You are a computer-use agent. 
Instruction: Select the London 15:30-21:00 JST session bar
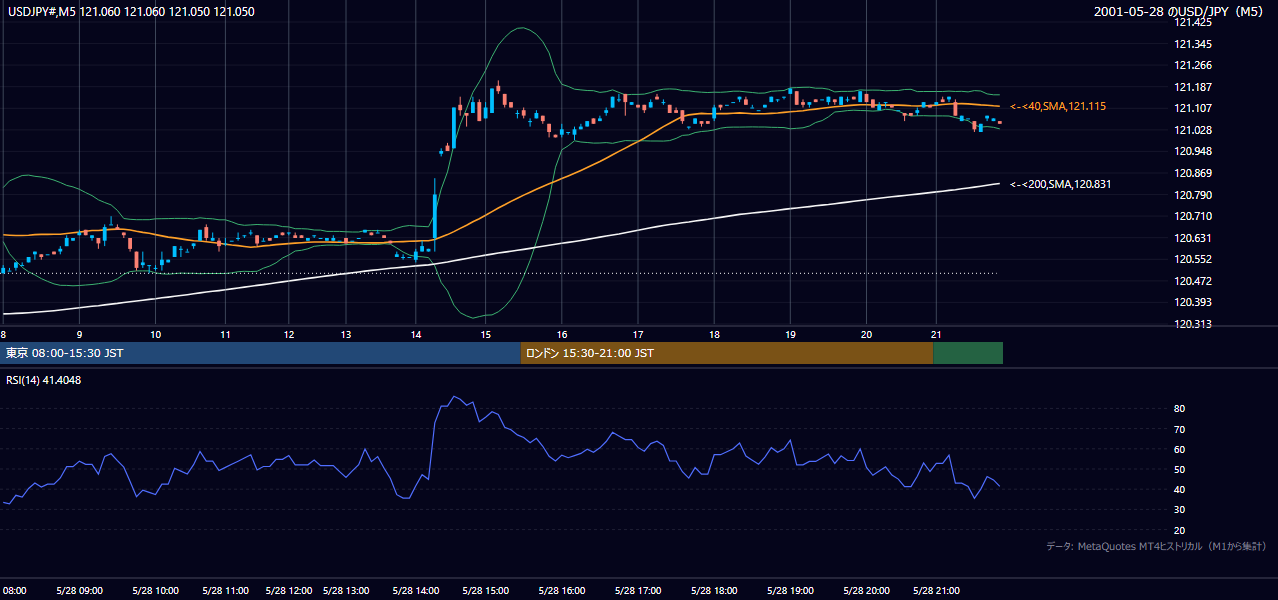click(726, 353)
